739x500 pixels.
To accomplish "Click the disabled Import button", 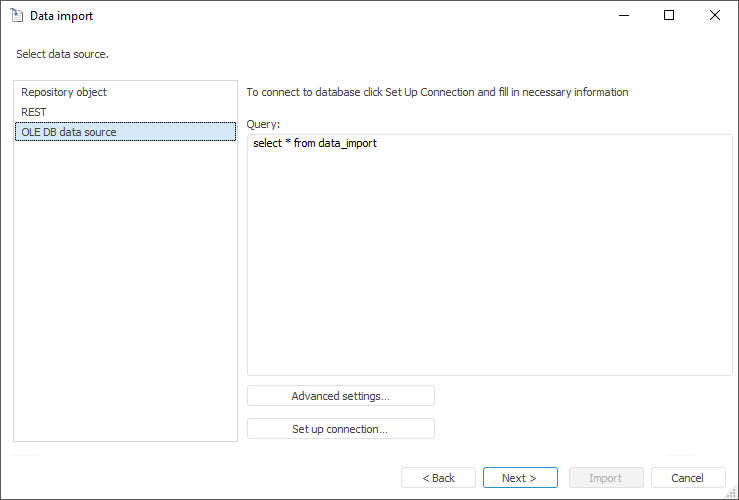I will pos(605,478).
